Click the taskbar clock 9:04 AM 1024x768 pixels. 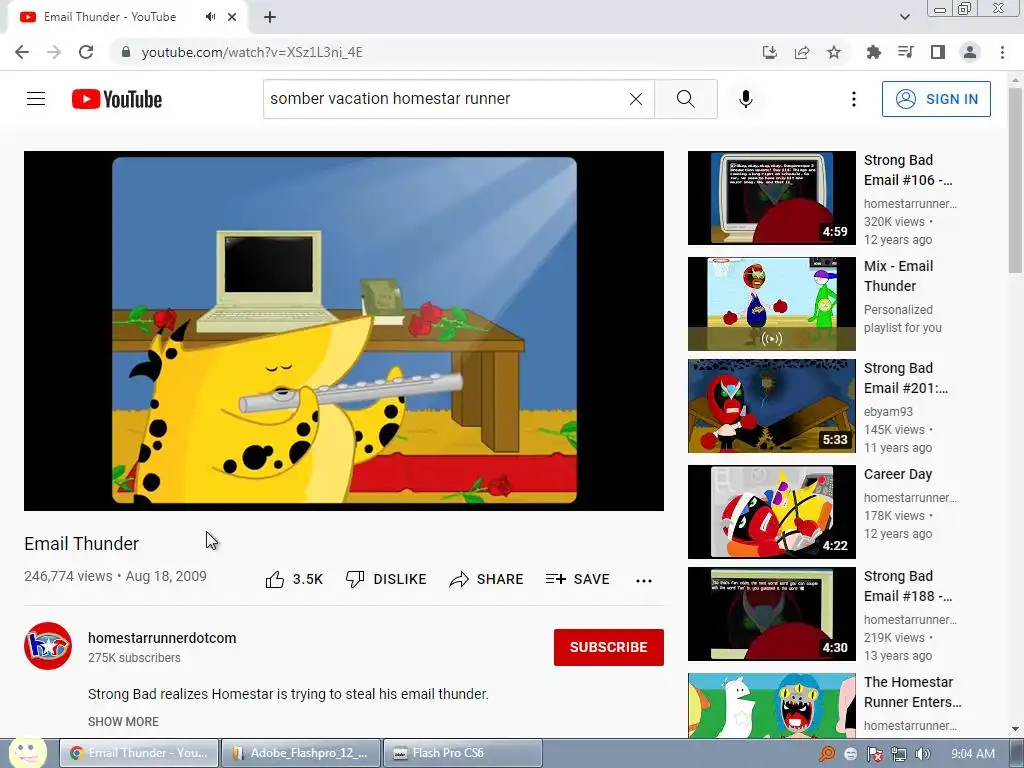click(972, 754)
